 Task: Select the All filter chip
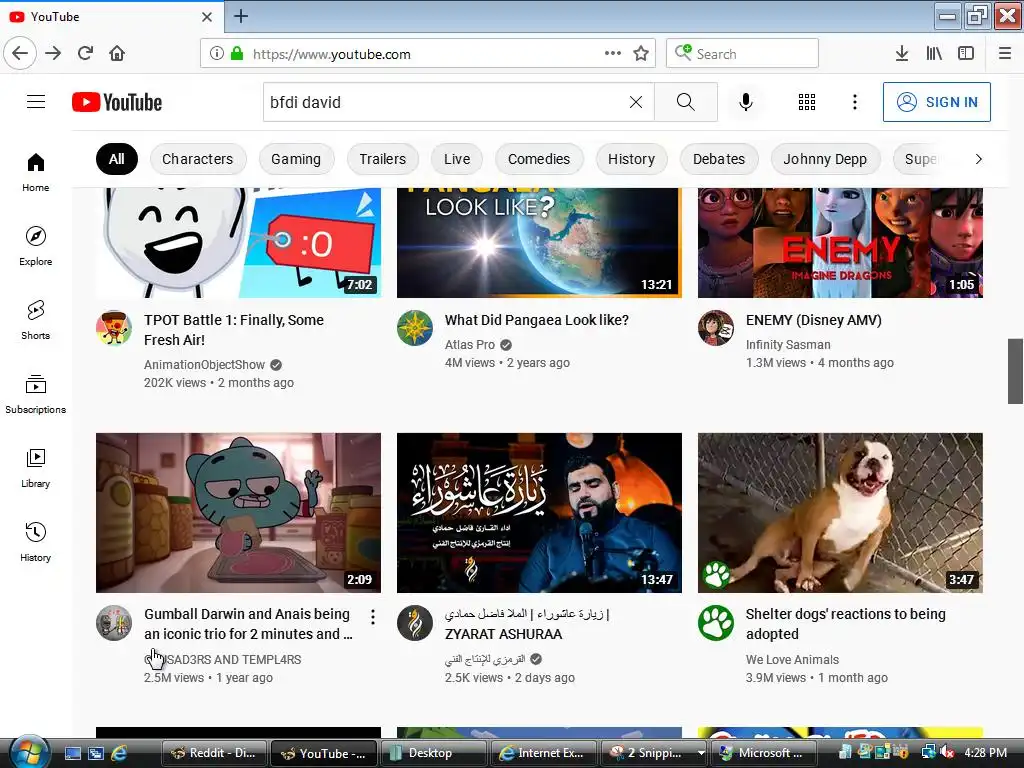pyautogui.click(x=117, y=159)
